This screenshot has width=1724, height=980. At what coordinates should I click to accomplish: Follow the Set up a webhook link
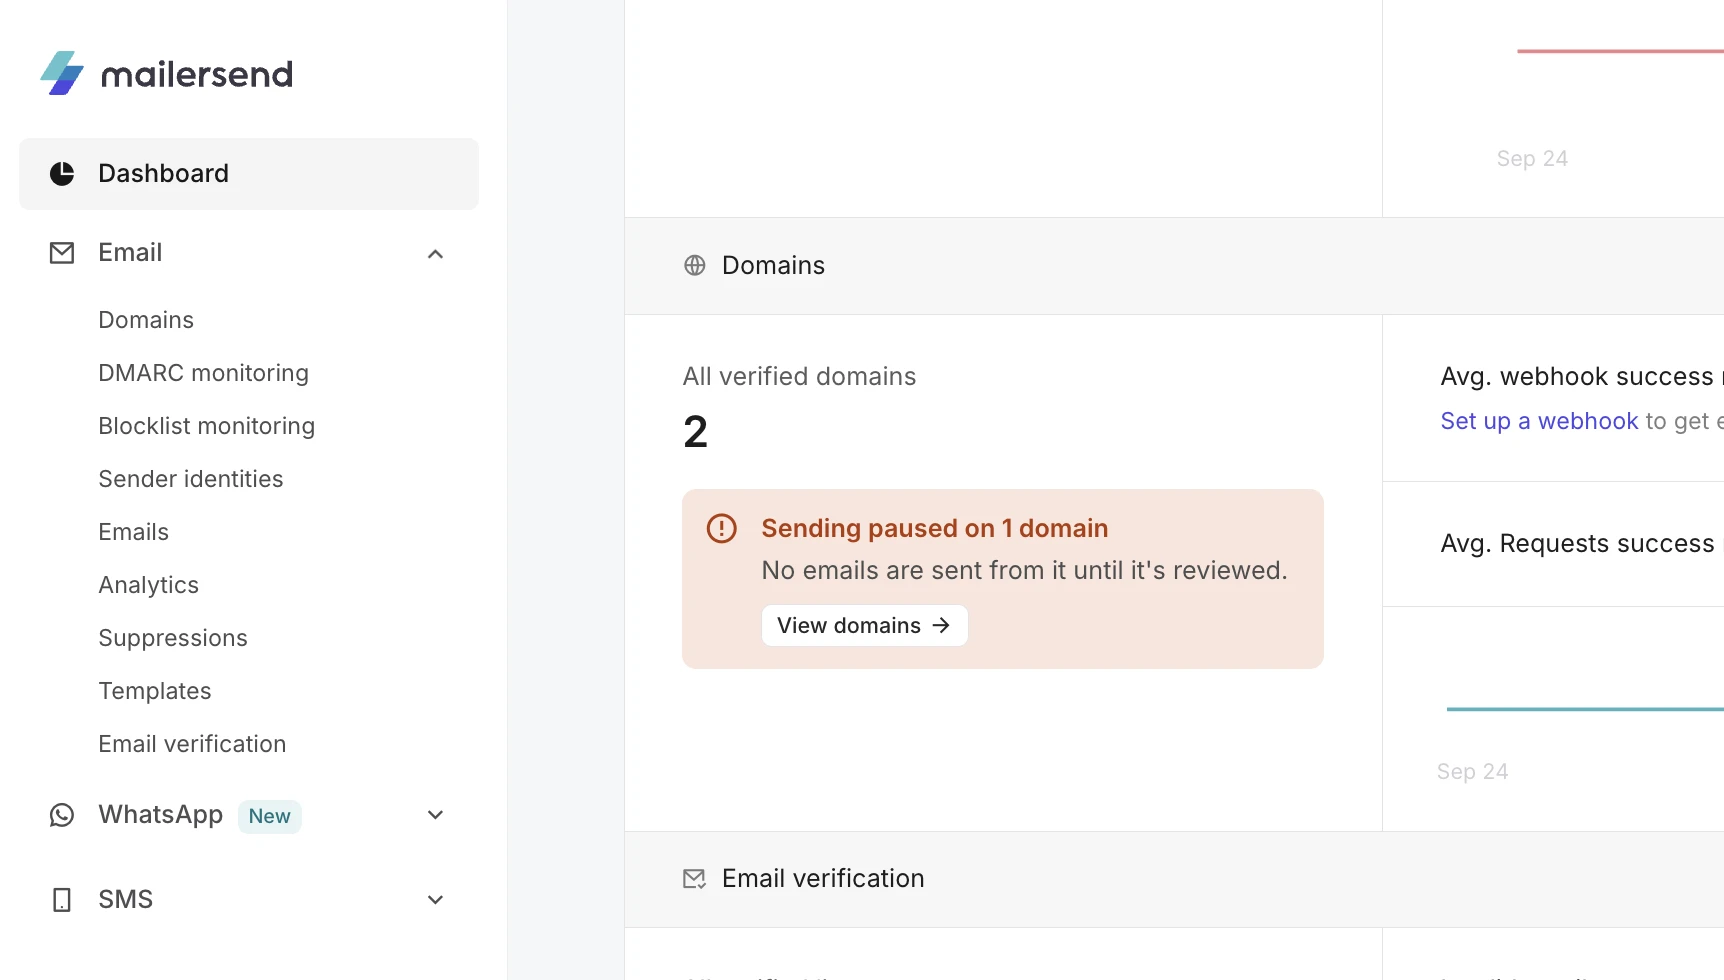coord(1539,421)
